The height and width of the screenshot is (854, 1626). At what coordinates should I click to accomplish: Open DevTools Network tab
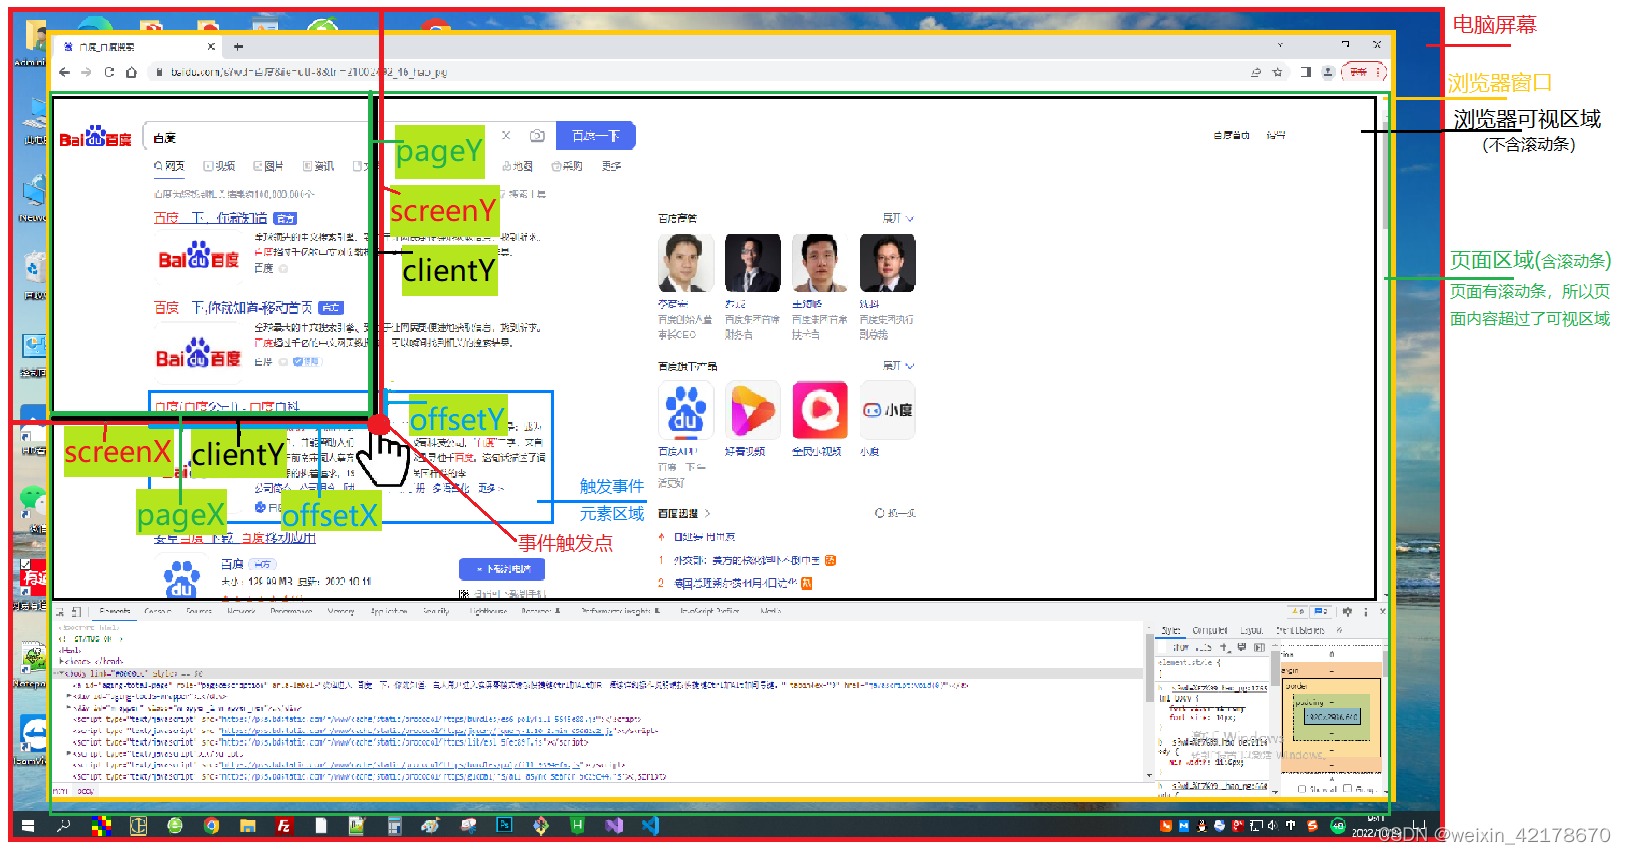pos(241,611)
